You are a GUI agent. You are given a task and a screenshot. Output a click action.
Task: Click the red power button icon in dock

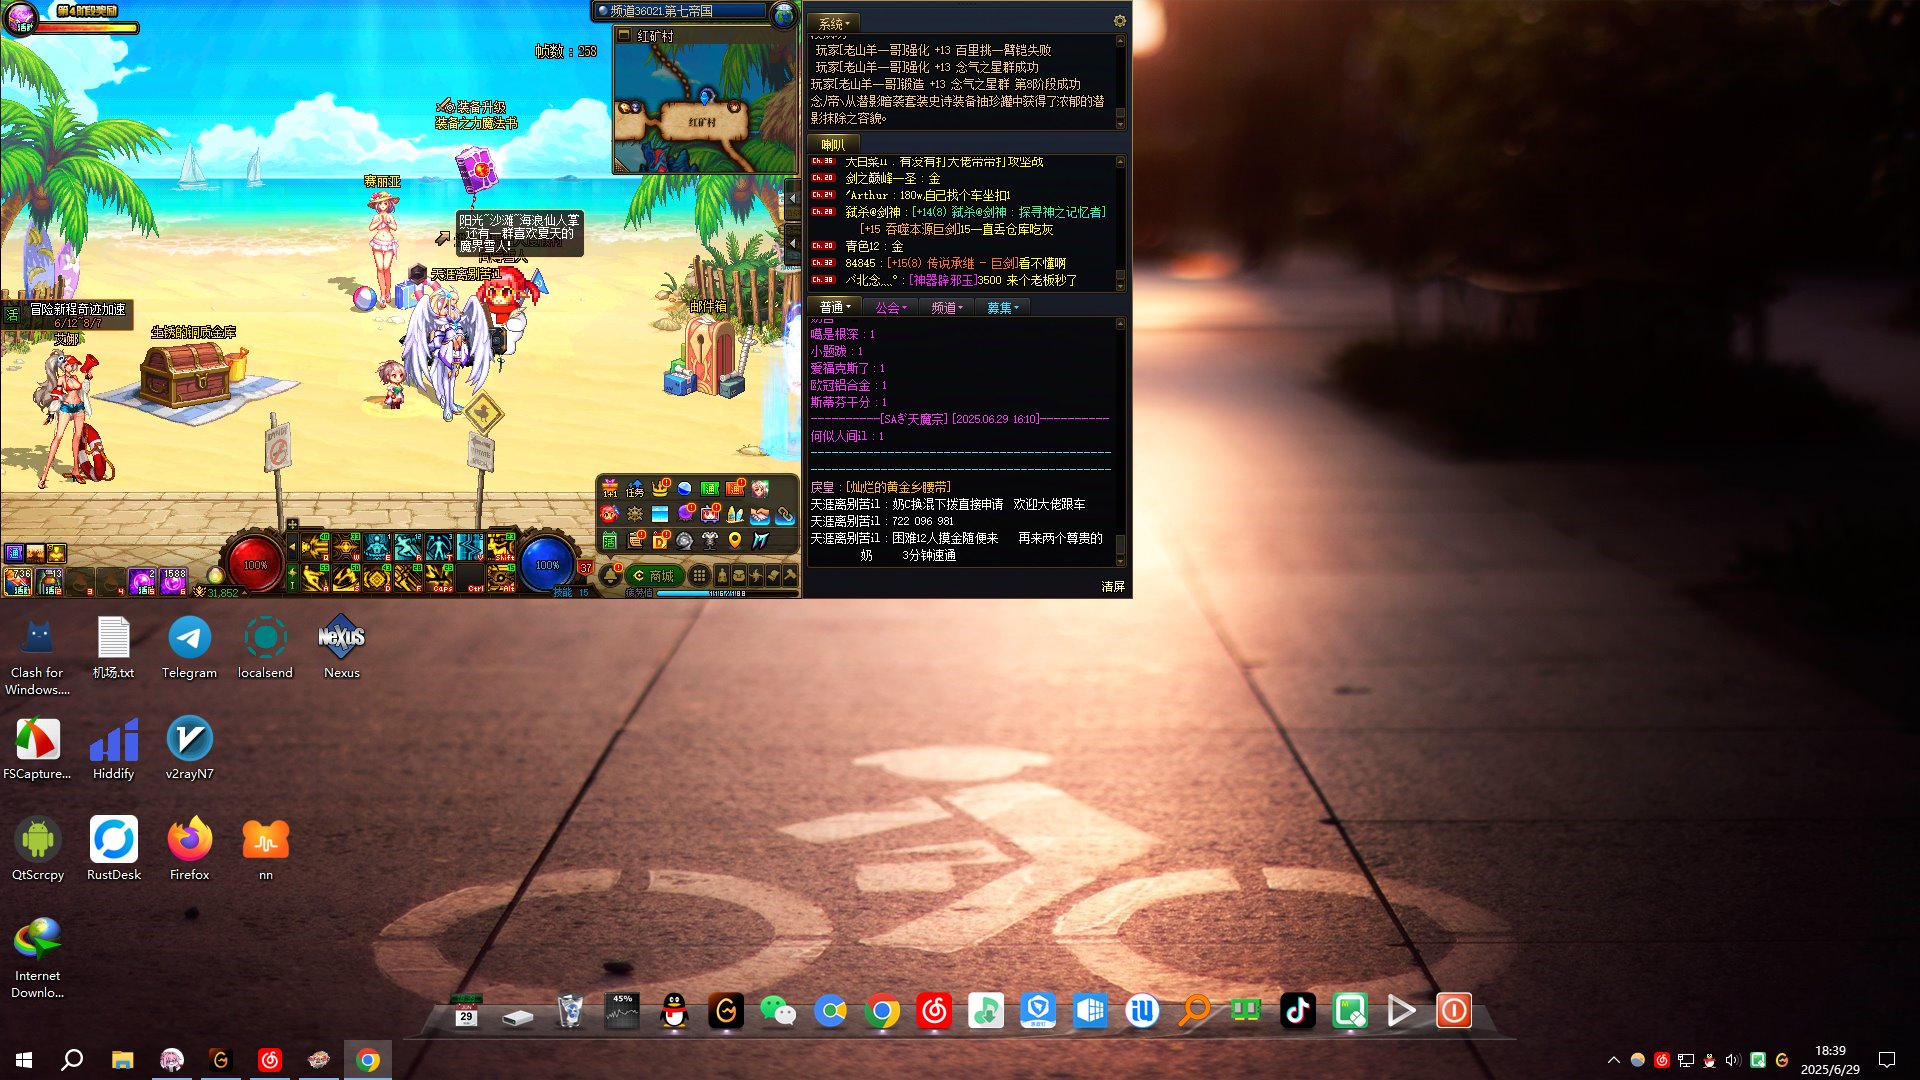[x=1453, y=1011]
